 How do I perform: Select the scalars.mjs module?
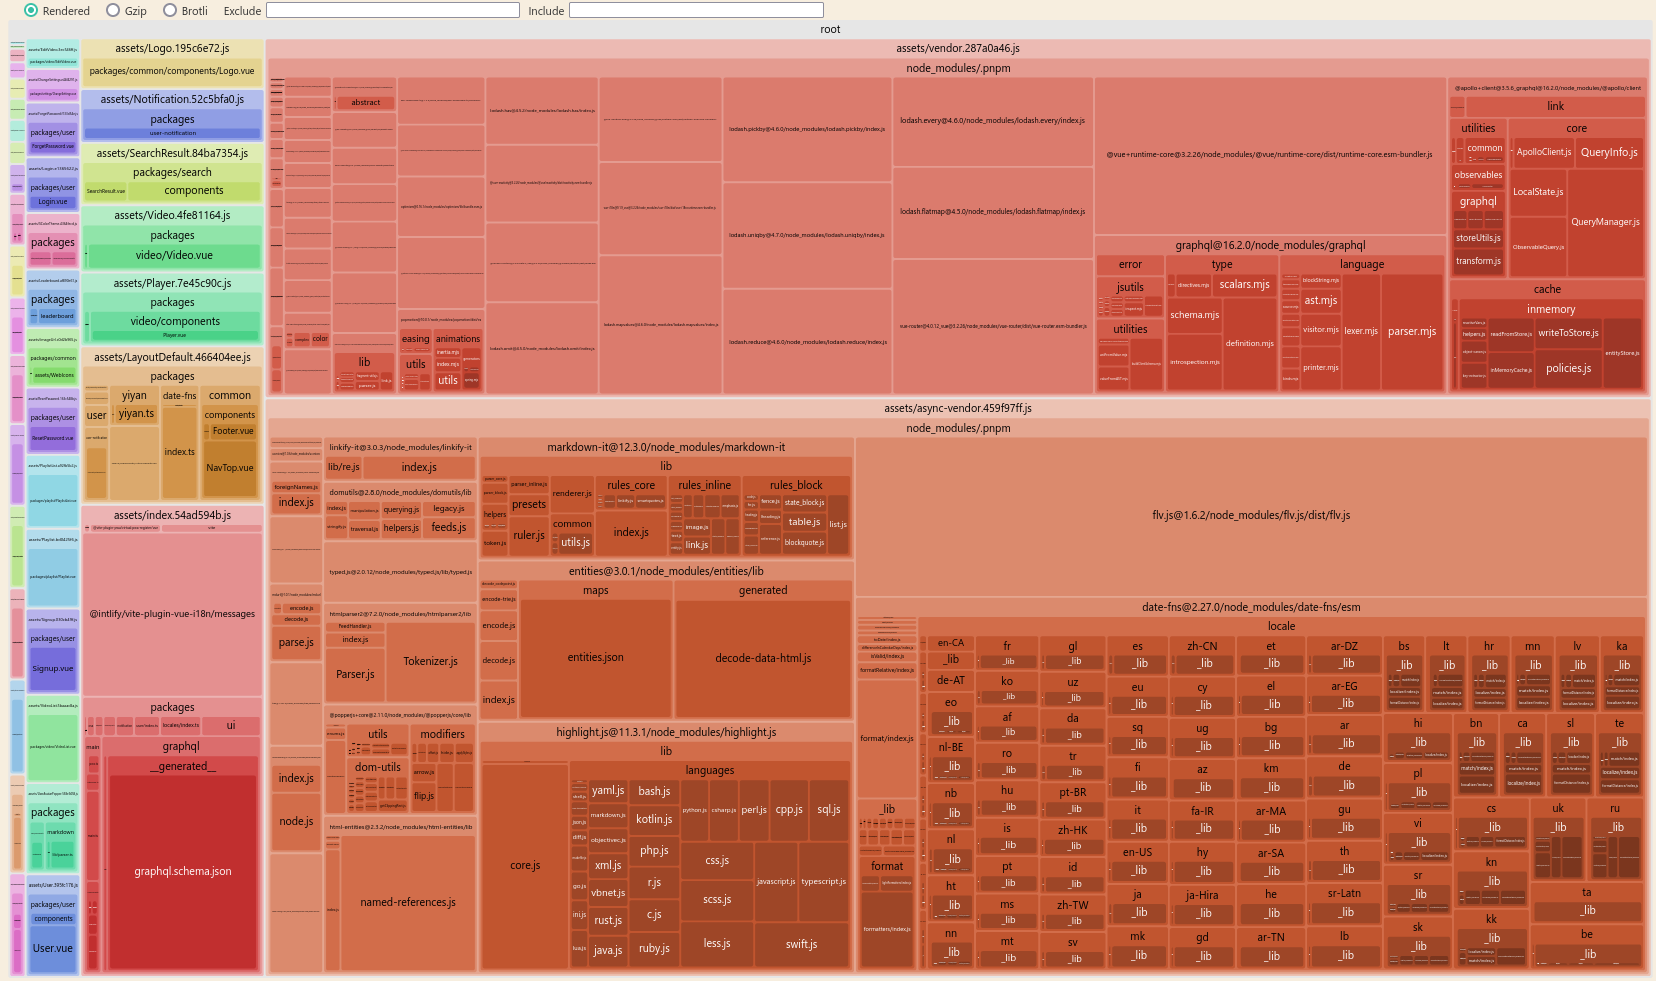(1244, 285)
